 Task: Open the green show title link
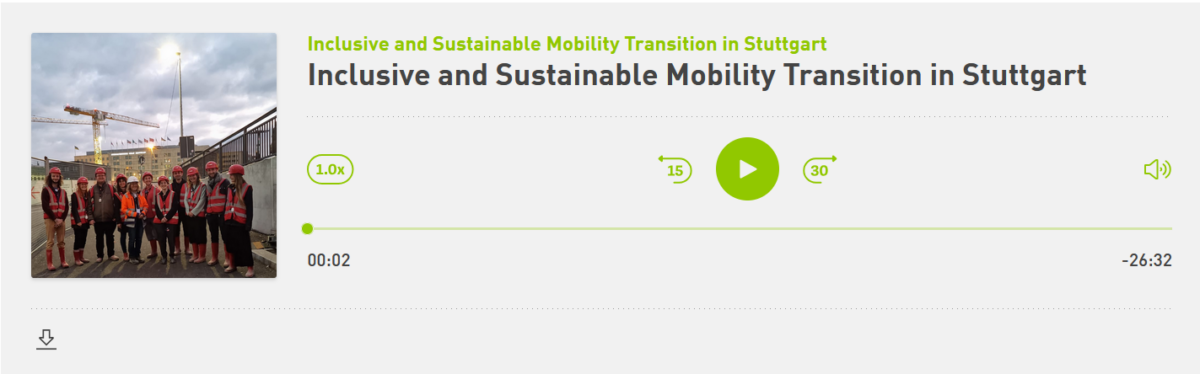click(567, 44)
